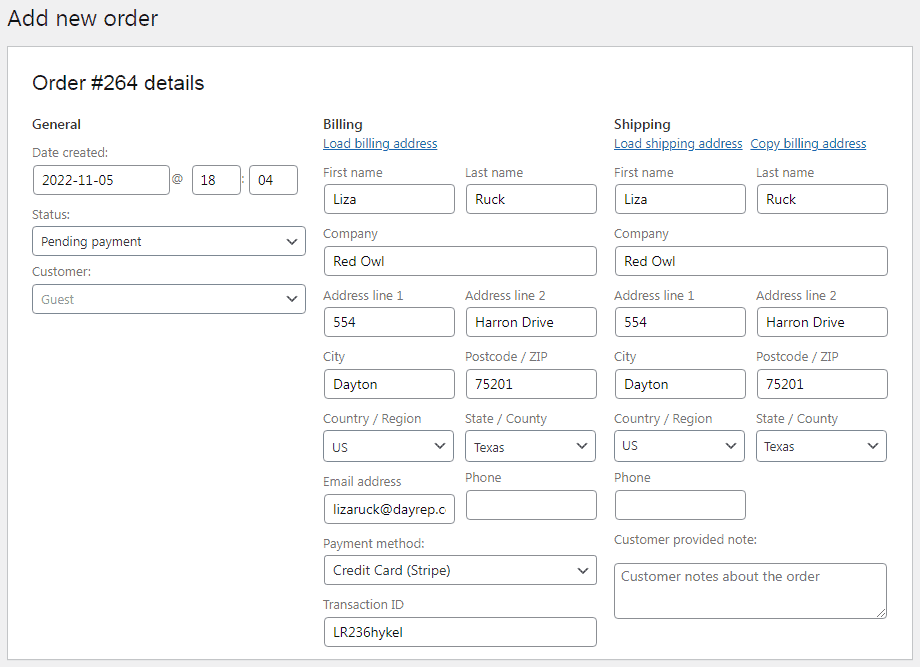
Task: Focus the Date created field 2022-11-05
Action: [101, 180]
